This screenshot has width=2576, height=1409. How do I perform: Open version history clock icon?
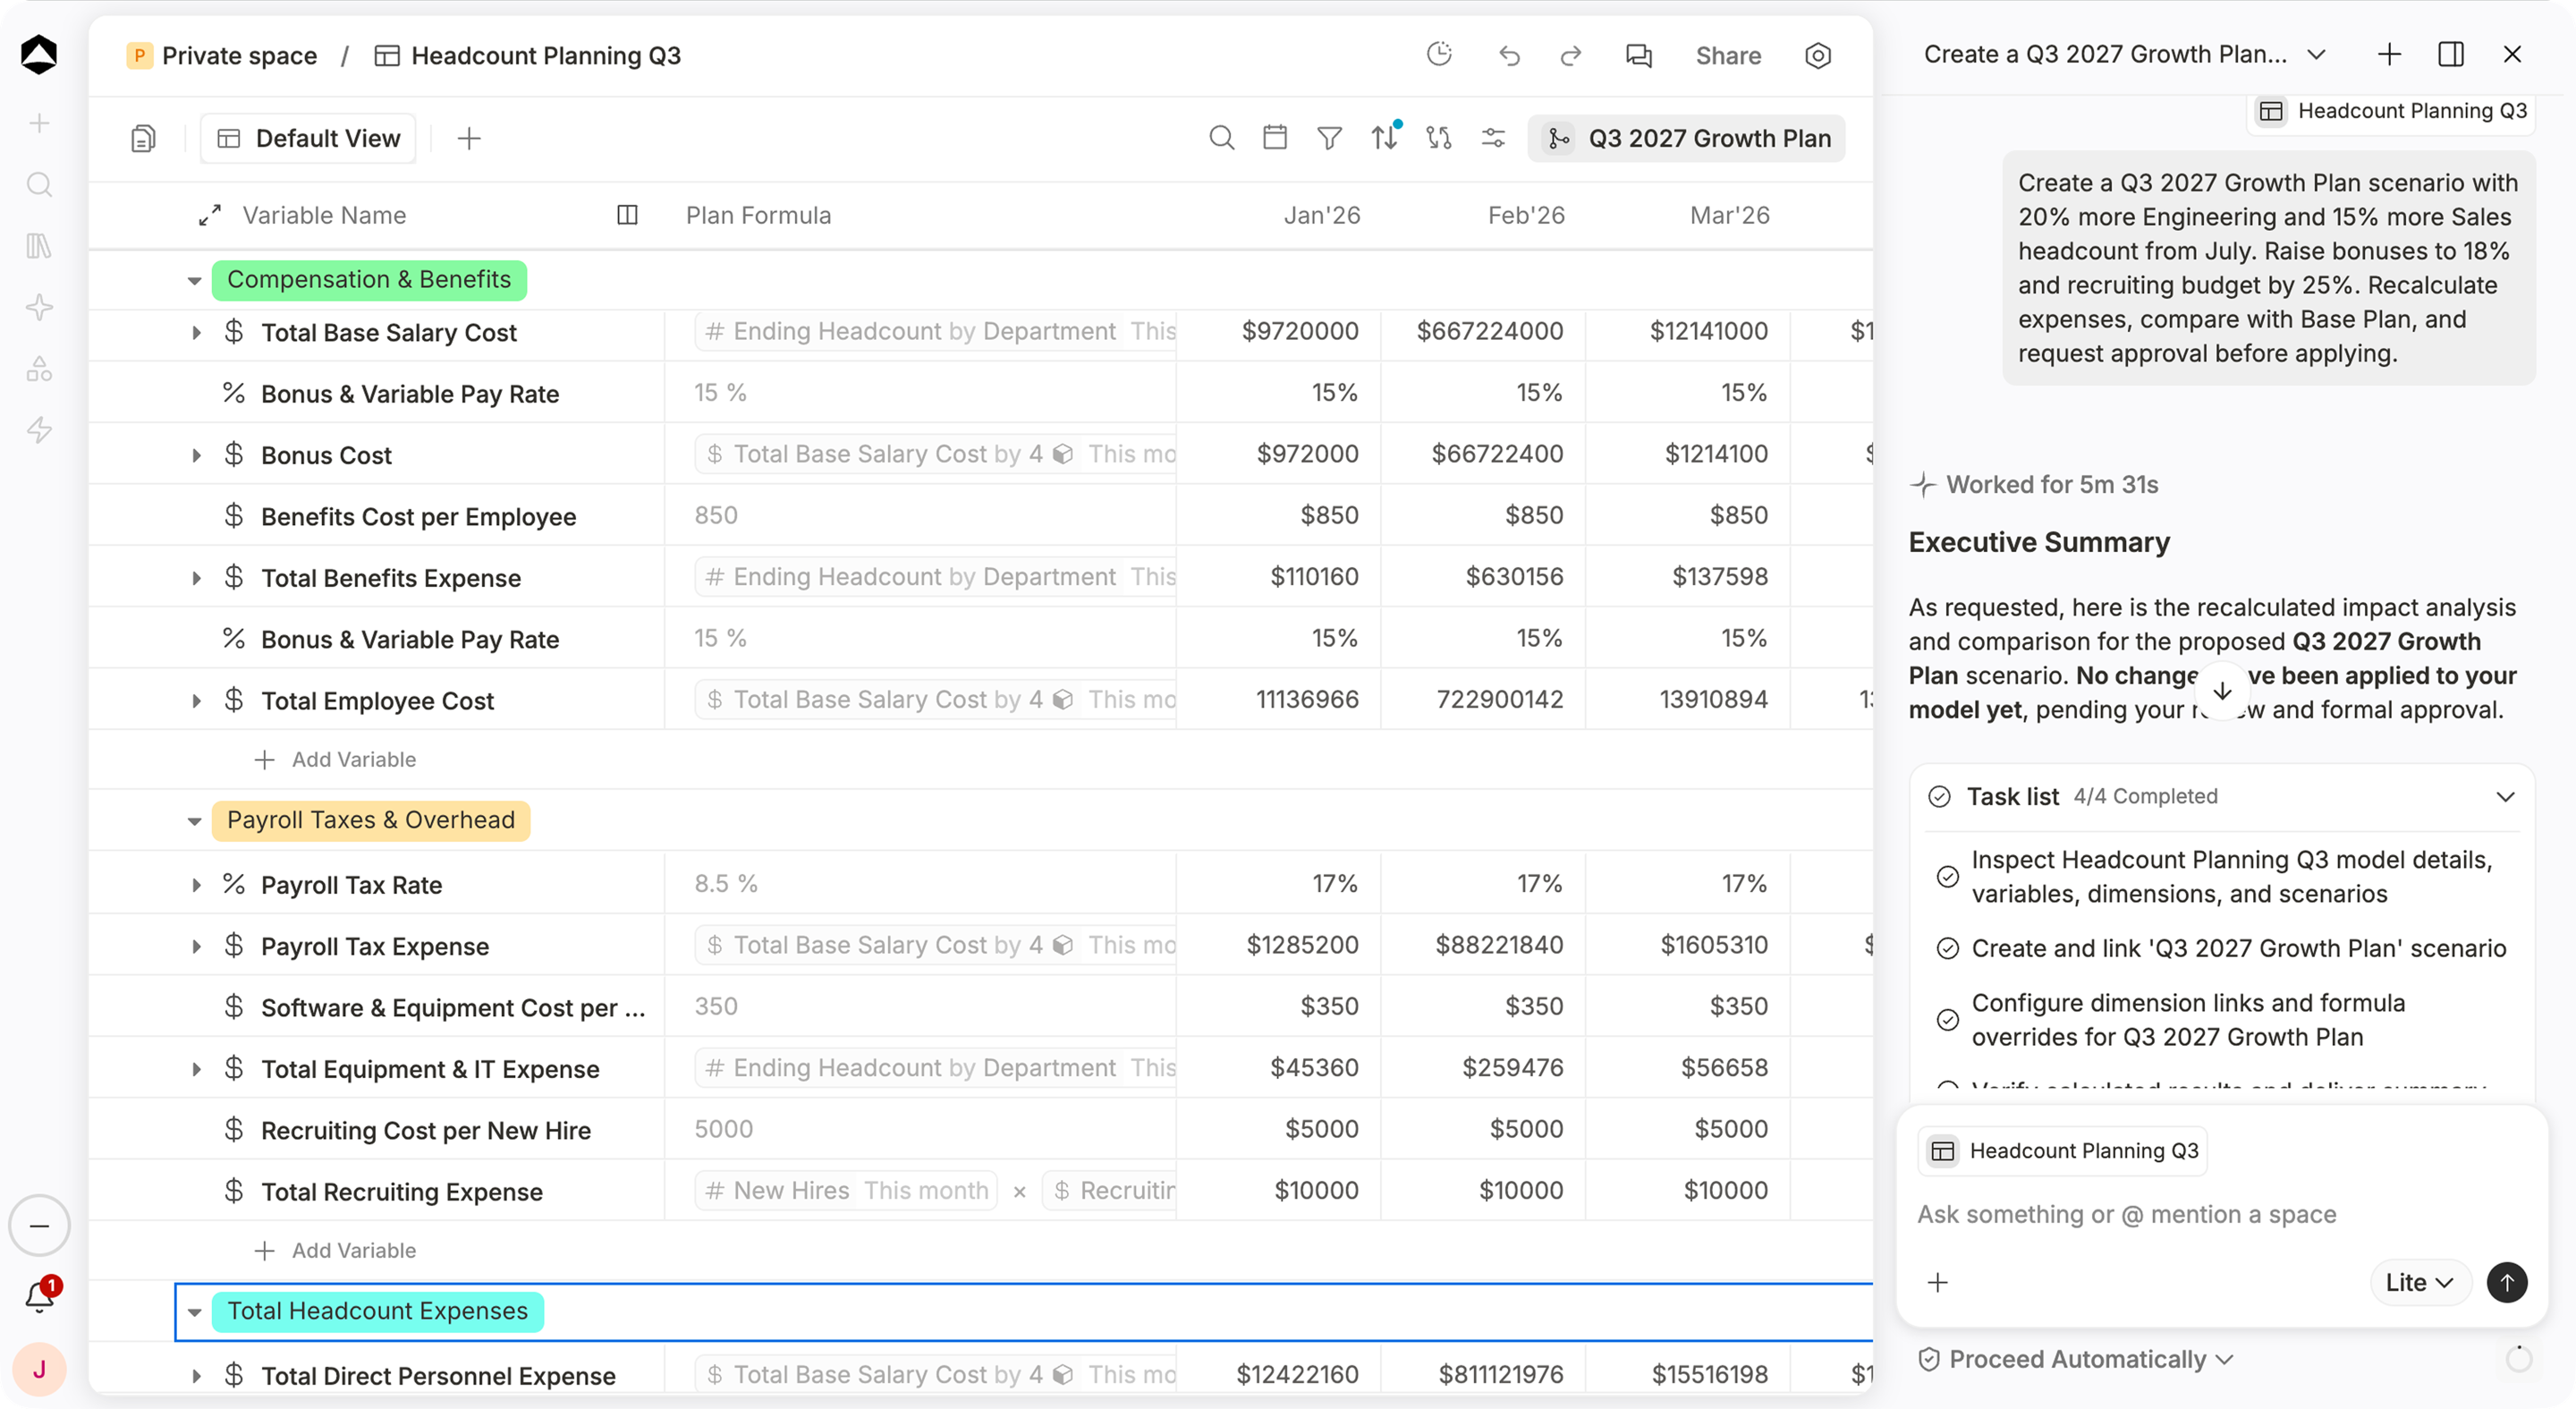1439,54
